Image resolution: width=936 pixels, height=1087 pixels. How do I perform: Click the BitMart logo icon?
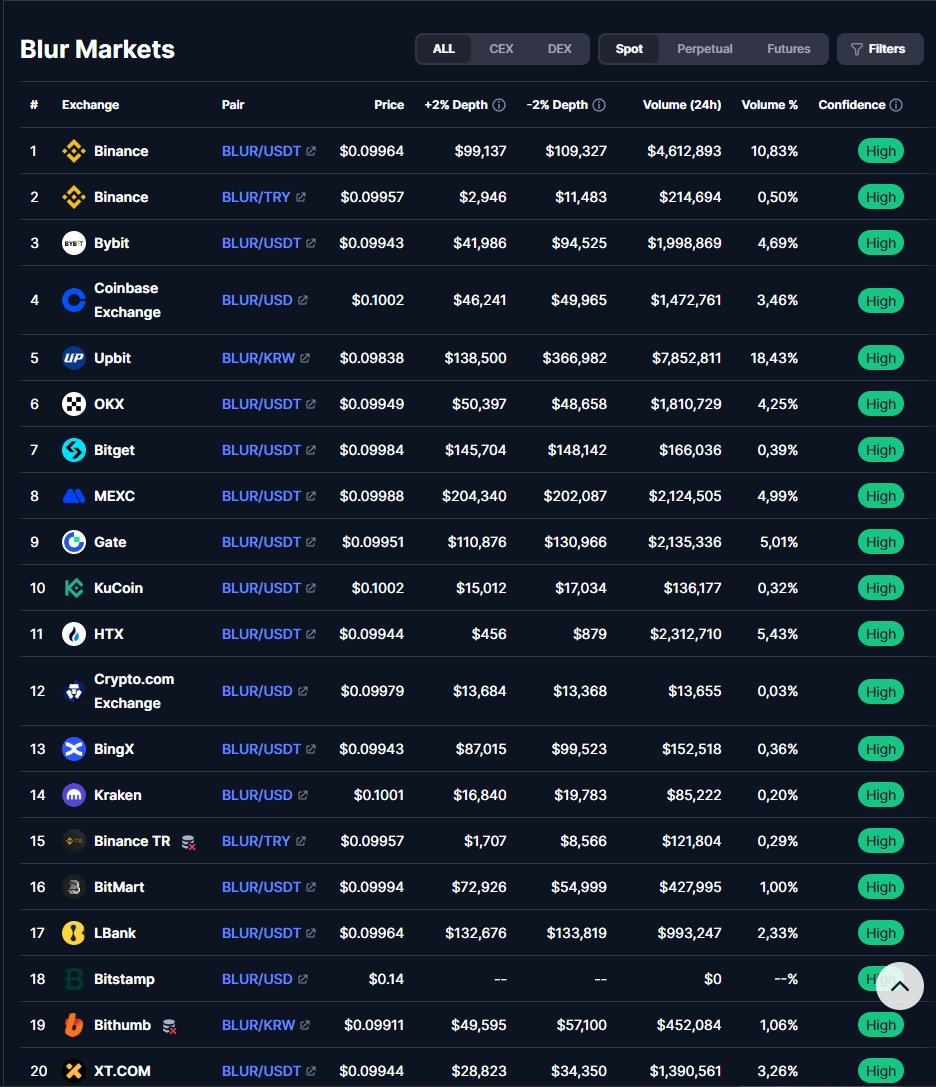[73, 887]
